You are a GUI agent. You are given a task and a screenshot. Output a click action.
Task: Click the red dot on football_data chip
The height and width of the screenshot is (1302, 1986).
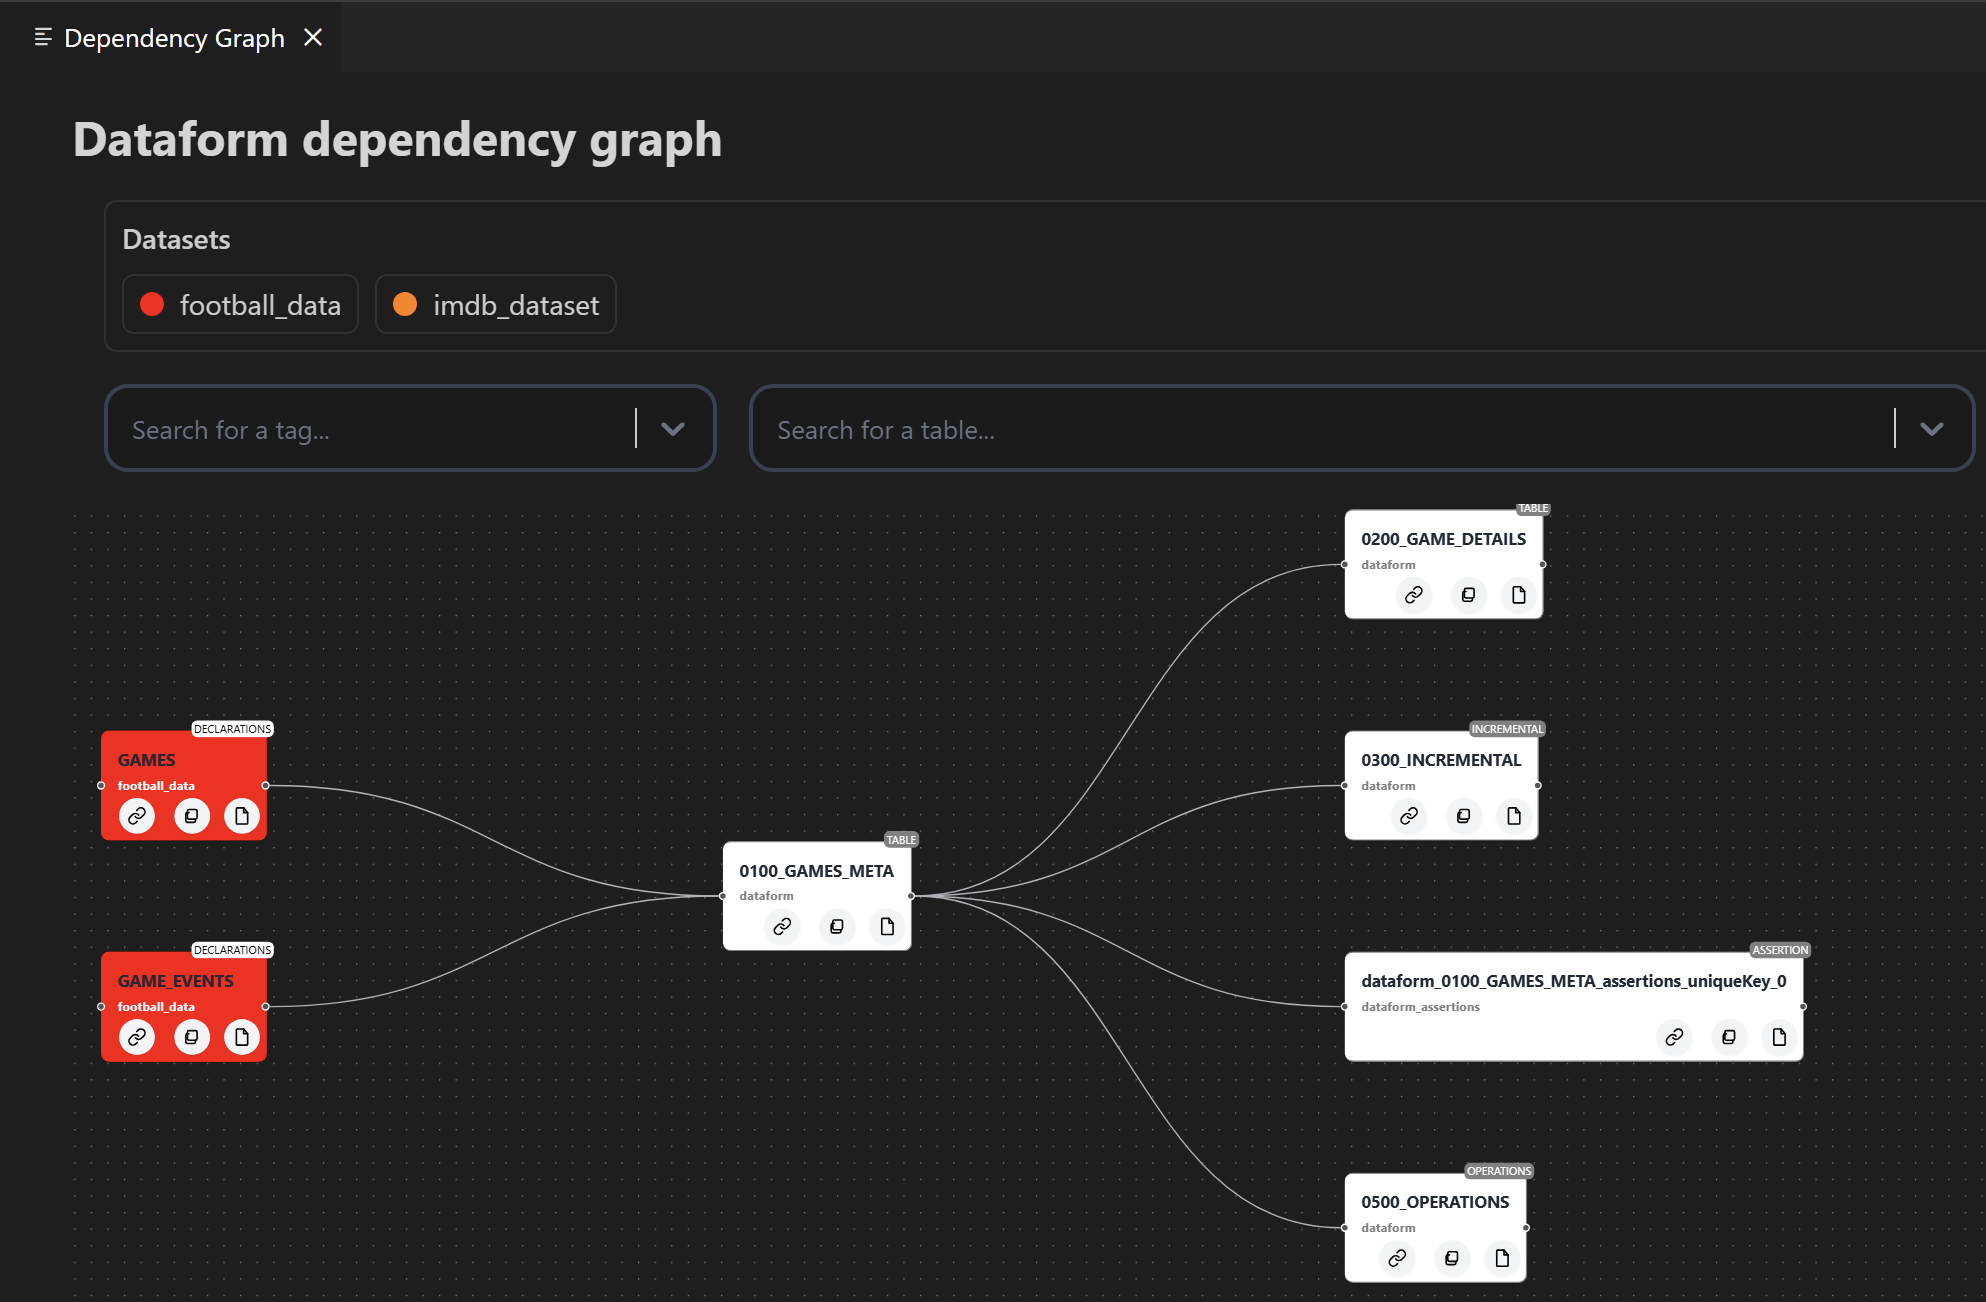(x=151, y=303)
